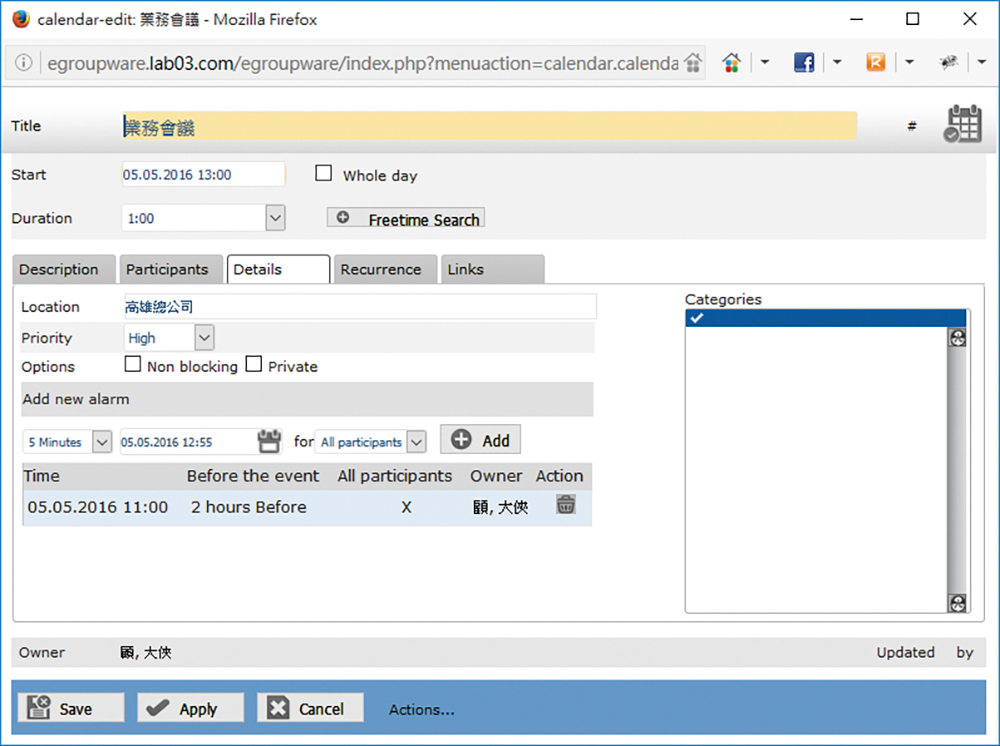This screenshot has width=1000, height=746.
Task: Select the Details tab
Action: pos(278,269)
